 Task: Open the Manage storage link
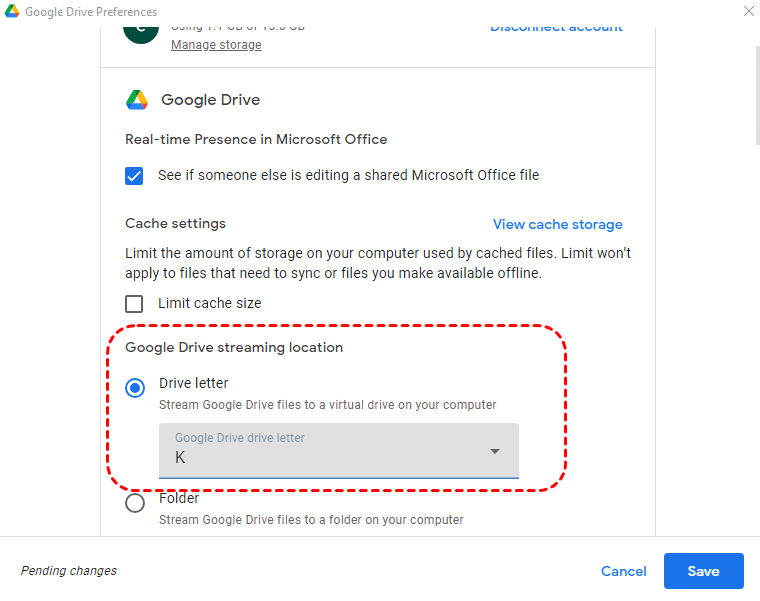(x=216, y=45)
